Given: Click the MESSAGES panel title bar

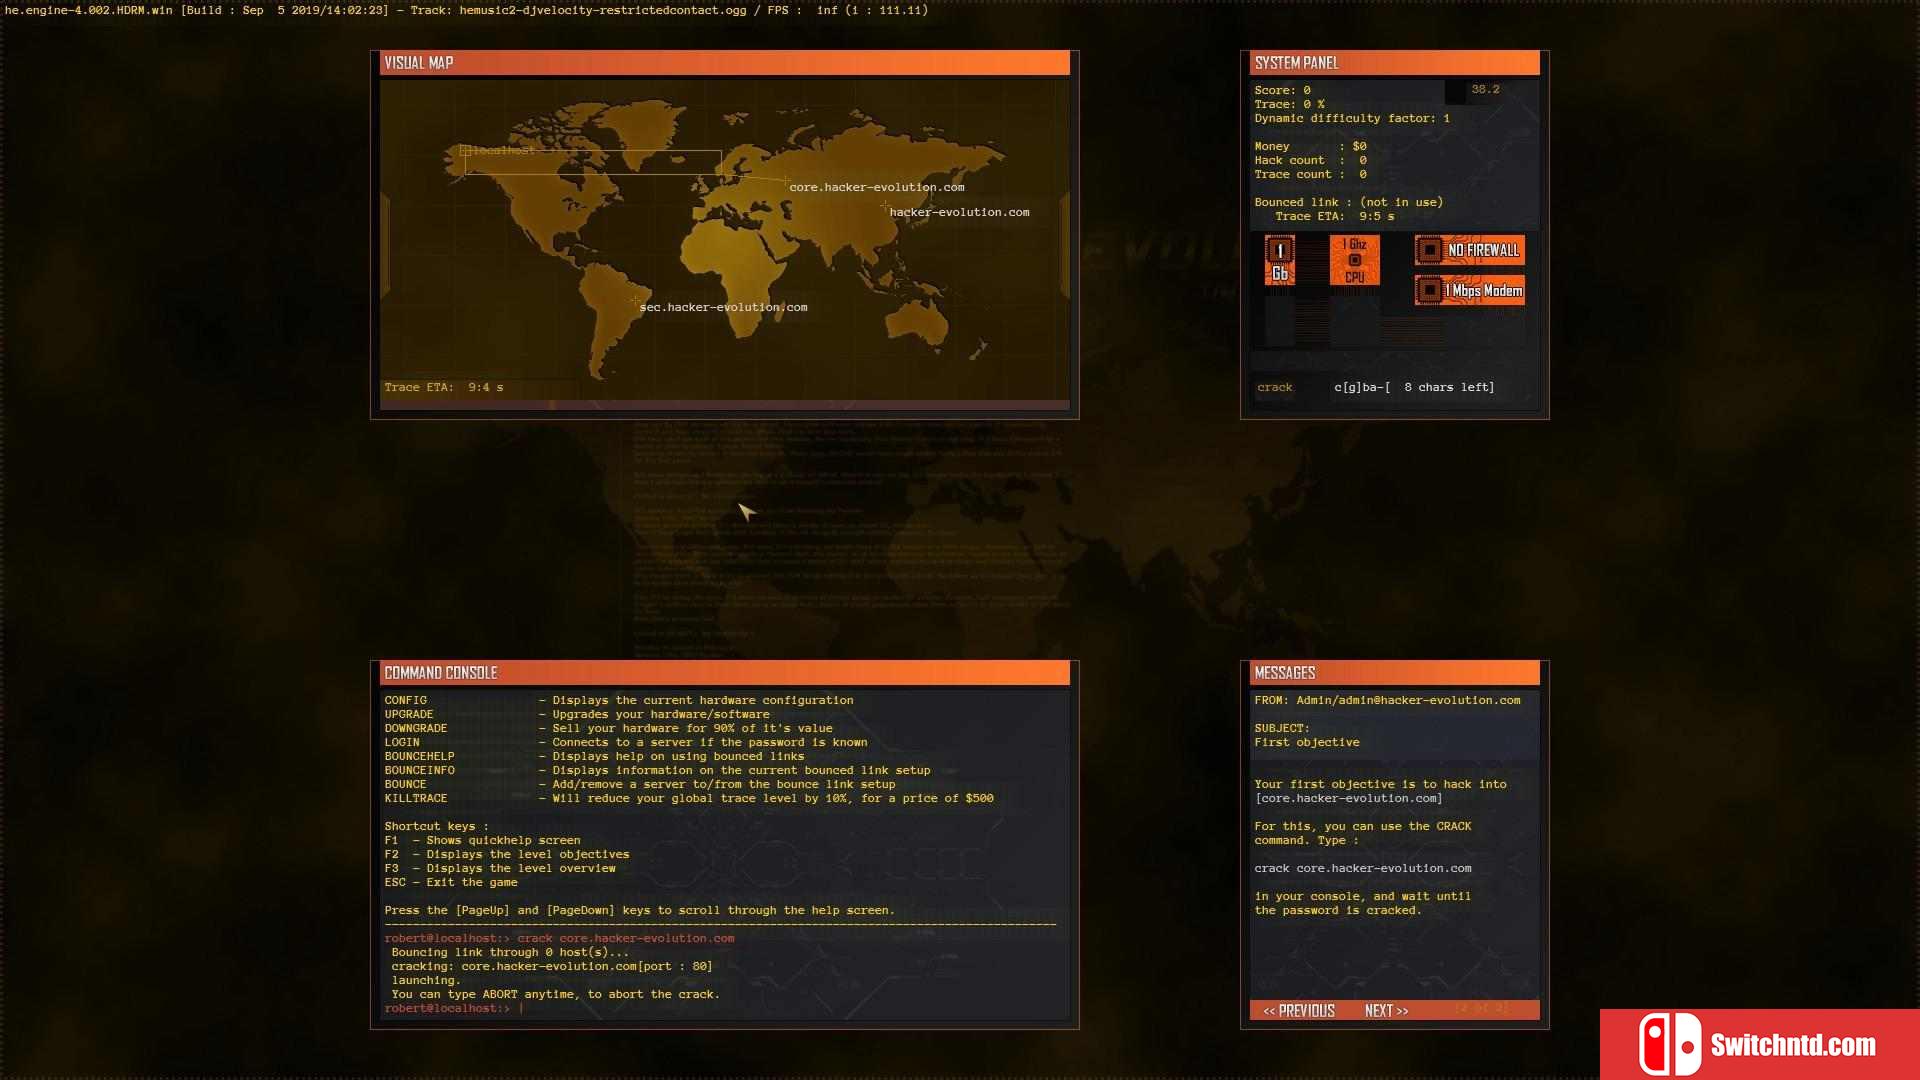Looking at the screenshot, I should [x=1395, y=673].
